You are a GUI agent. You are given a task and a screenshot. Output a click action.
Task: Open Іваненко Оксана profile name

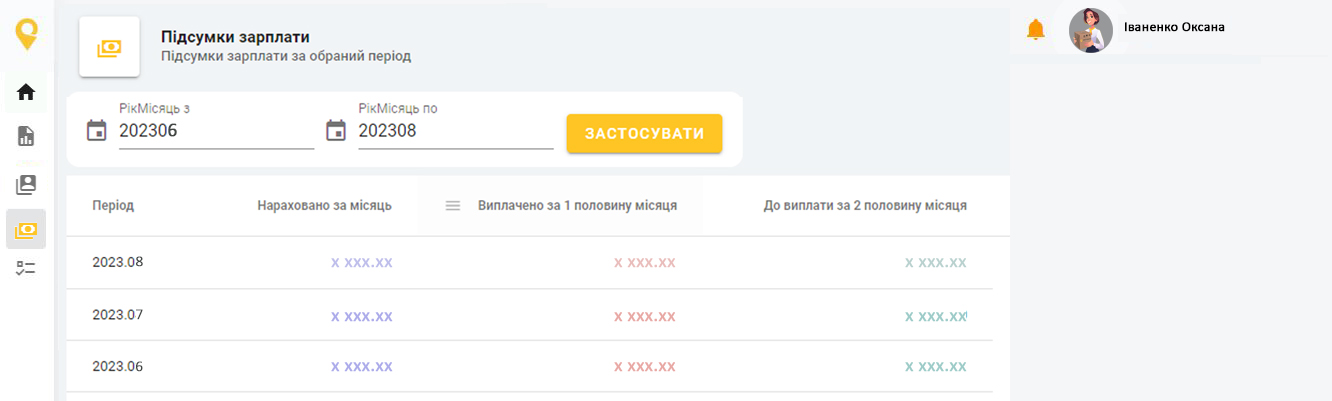pyautogui.click(x=1174, y=27)
